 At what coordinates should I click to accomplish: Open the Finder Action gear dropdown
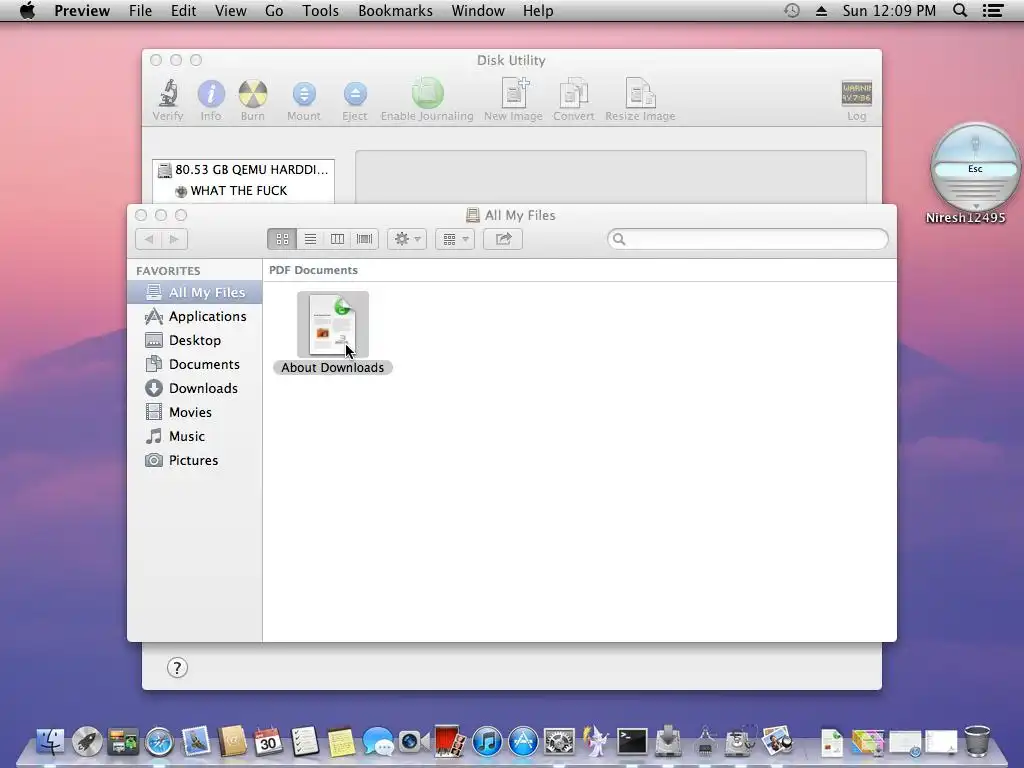click(x=407, y=239)
